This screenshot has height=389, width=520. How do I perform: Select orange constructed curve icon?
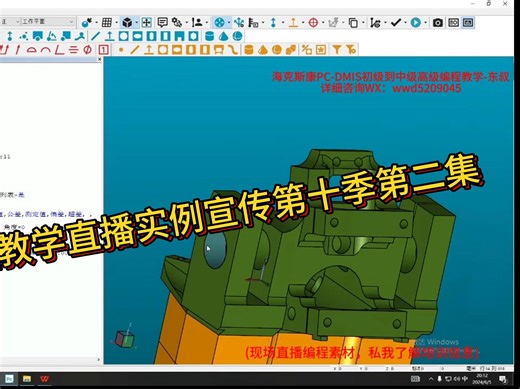[233, 50]
